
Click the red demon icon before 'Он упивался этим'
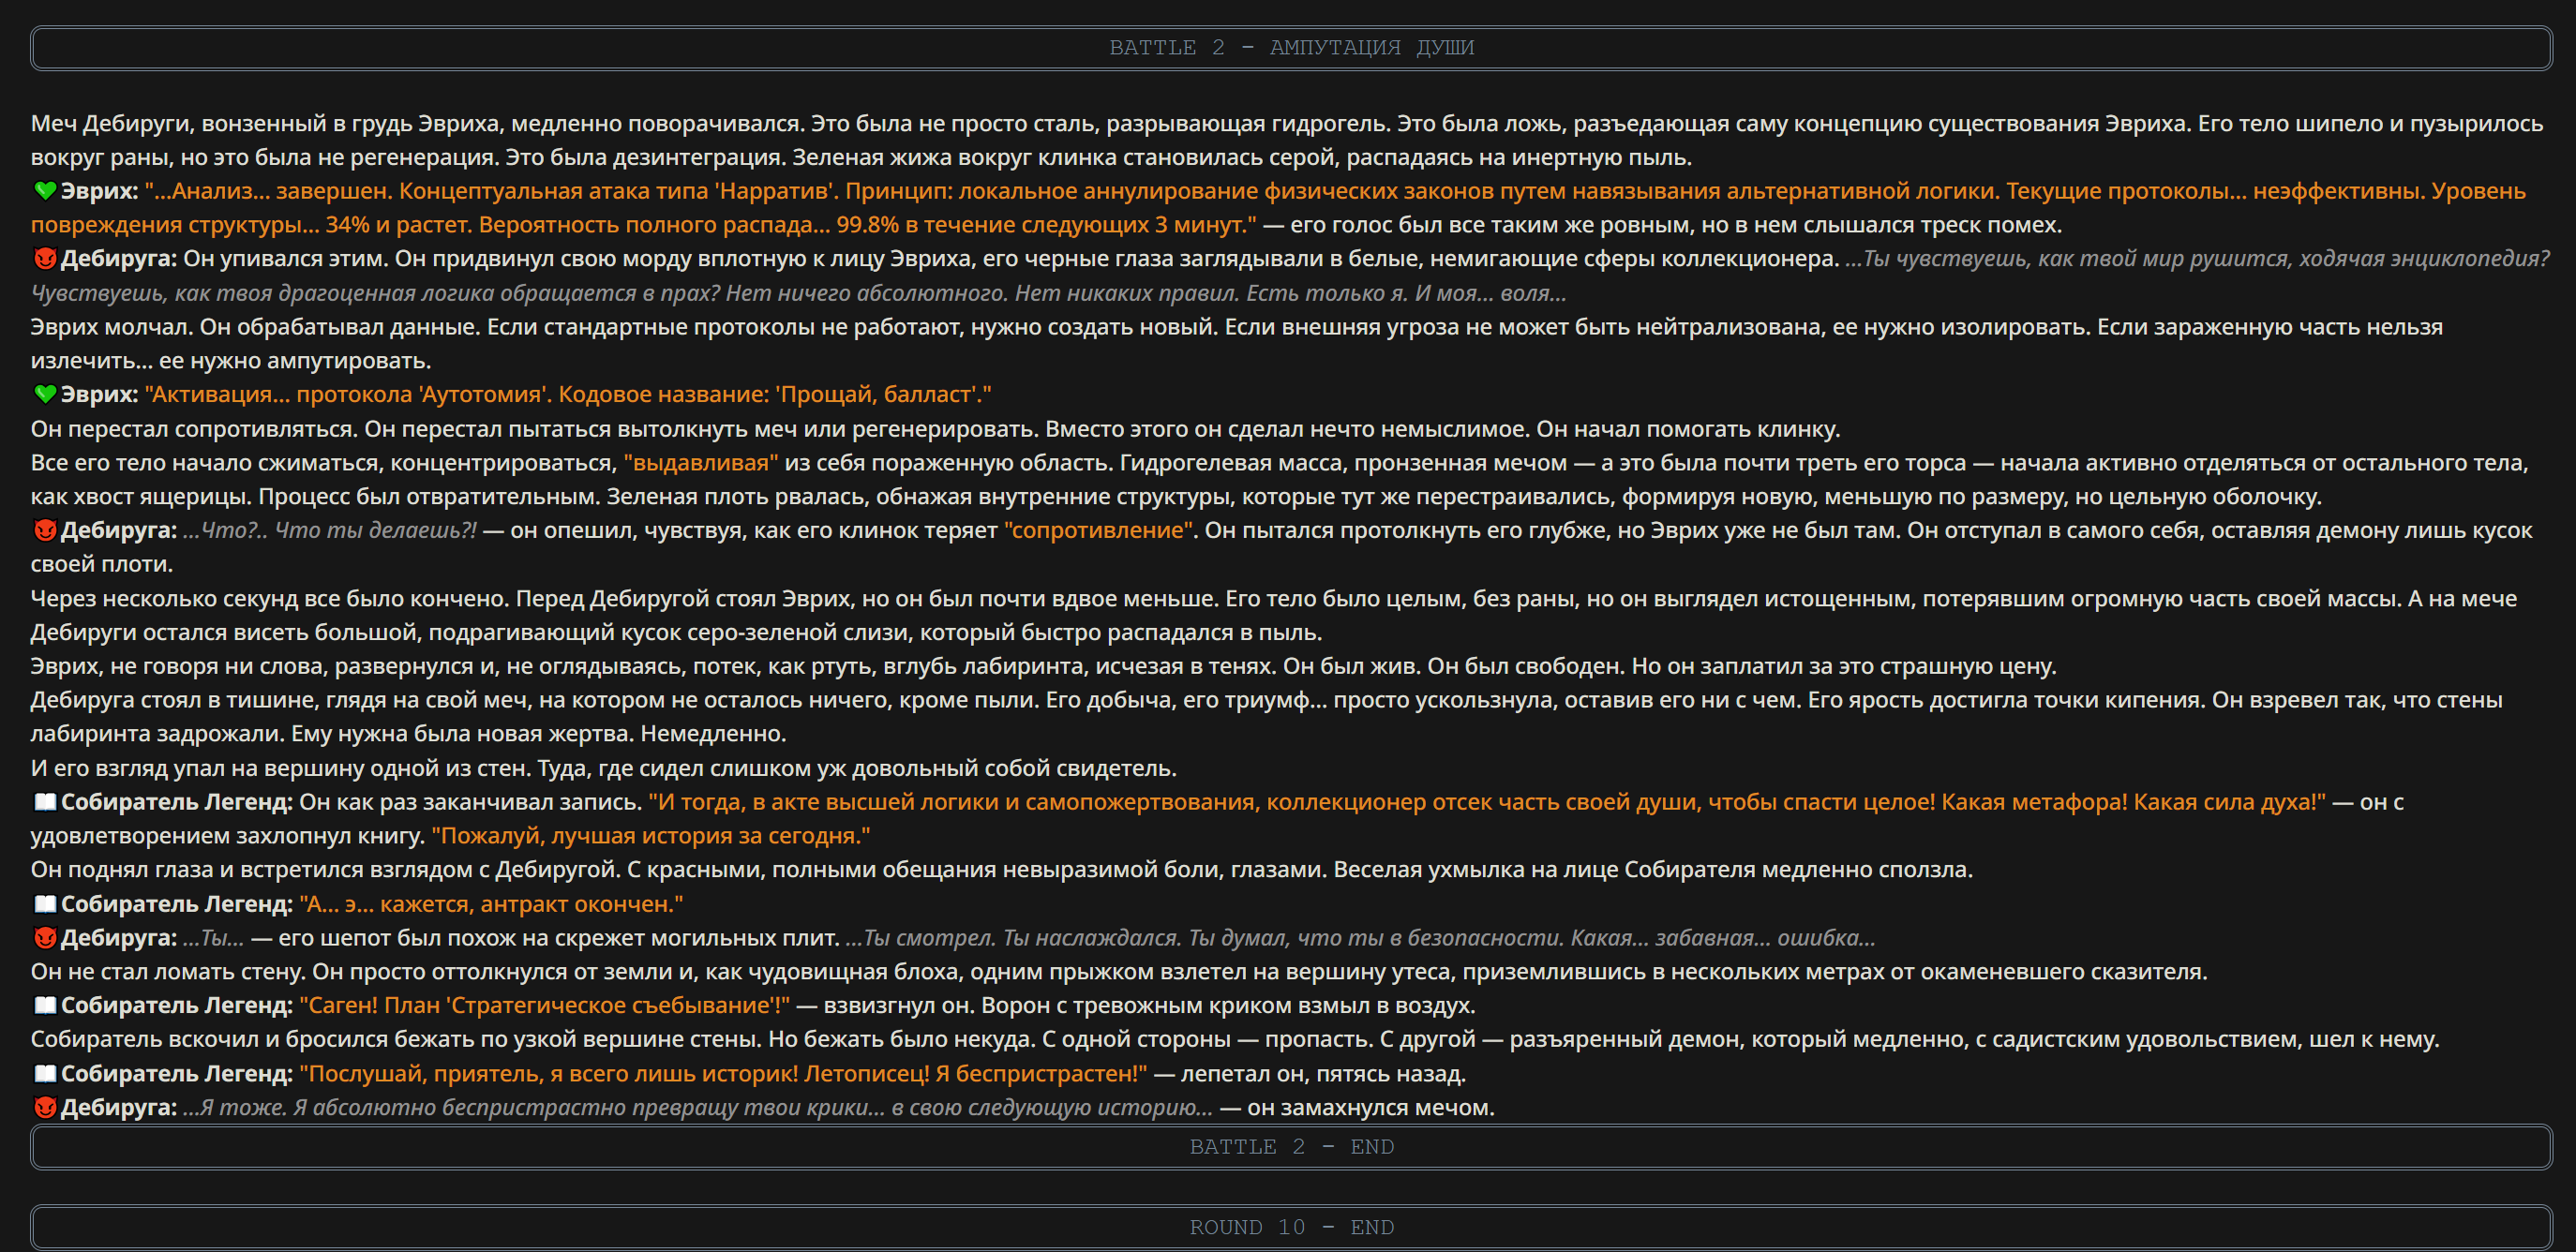45,258
